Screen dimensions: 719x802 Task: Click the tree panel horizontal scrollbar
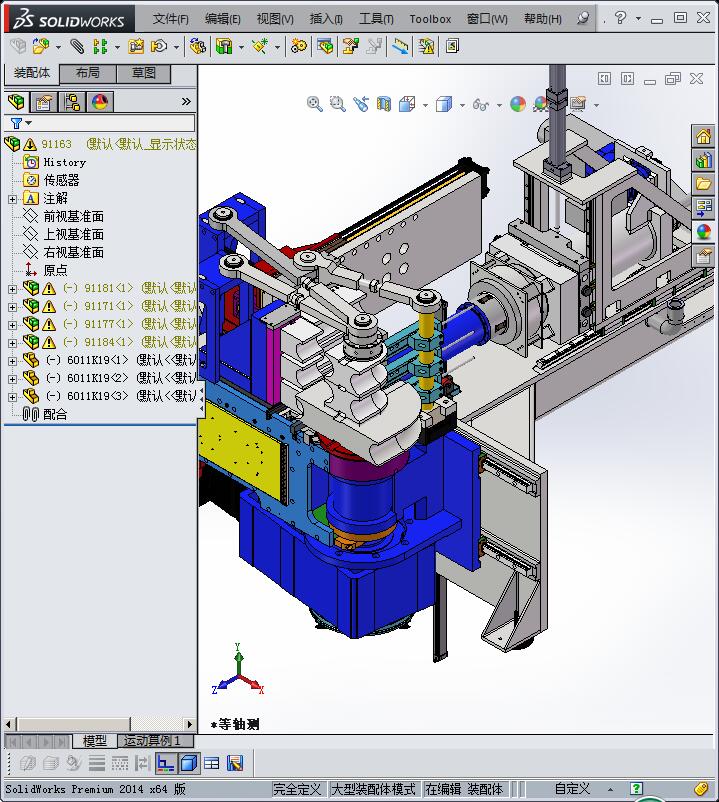[x=100, y=724]
